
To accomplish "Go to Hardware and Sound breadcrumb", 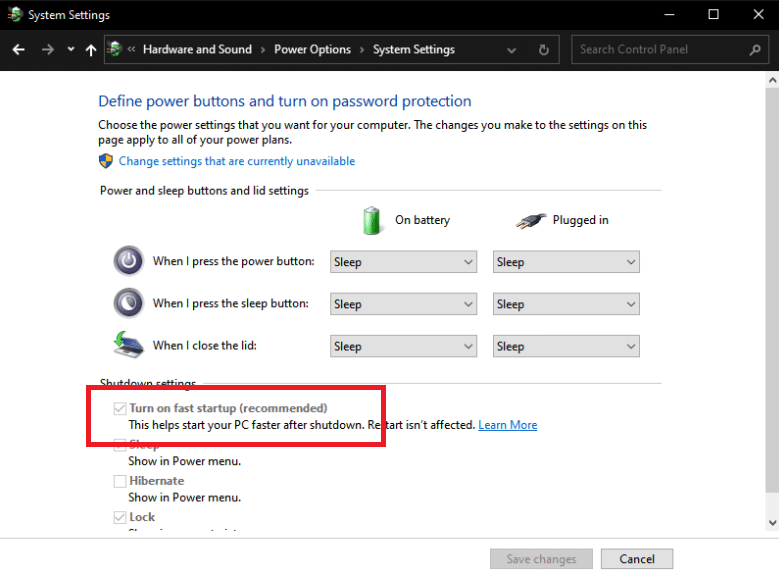I will pos(197,49).
